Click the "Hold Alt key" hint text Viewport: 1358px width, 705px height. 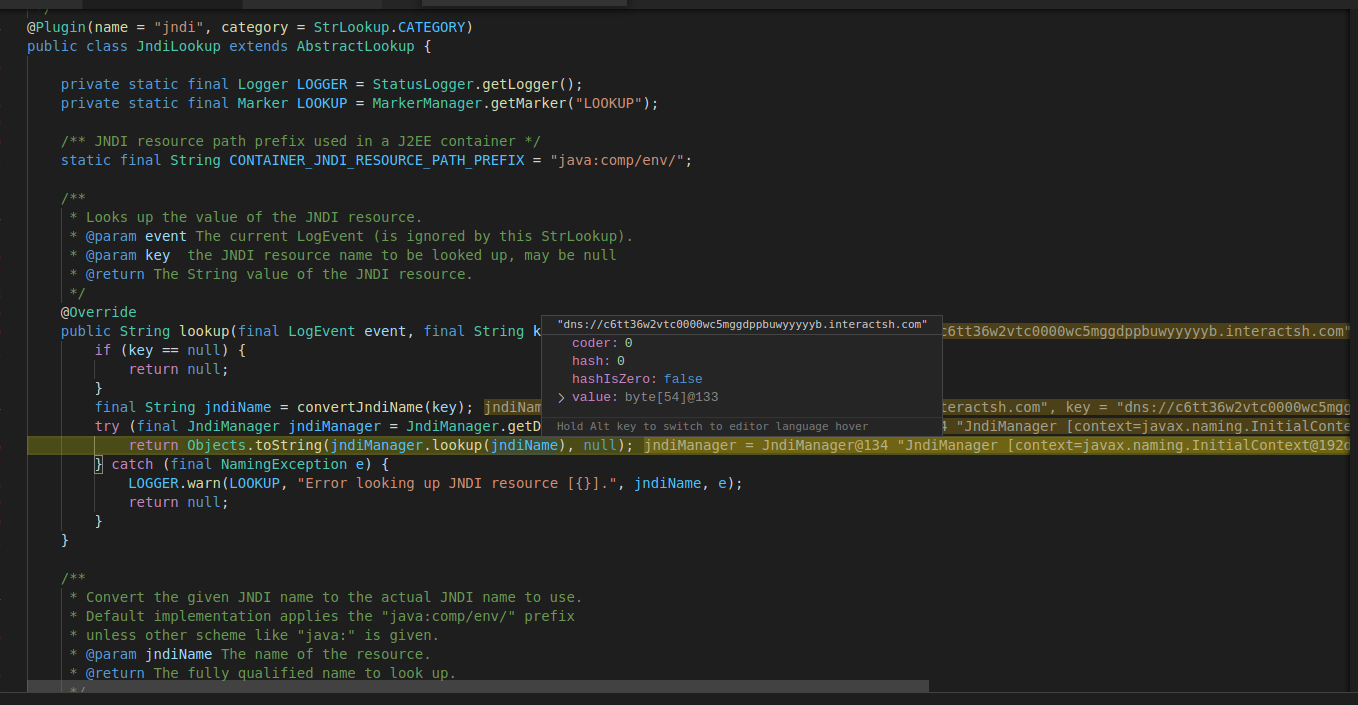(712, 426)
